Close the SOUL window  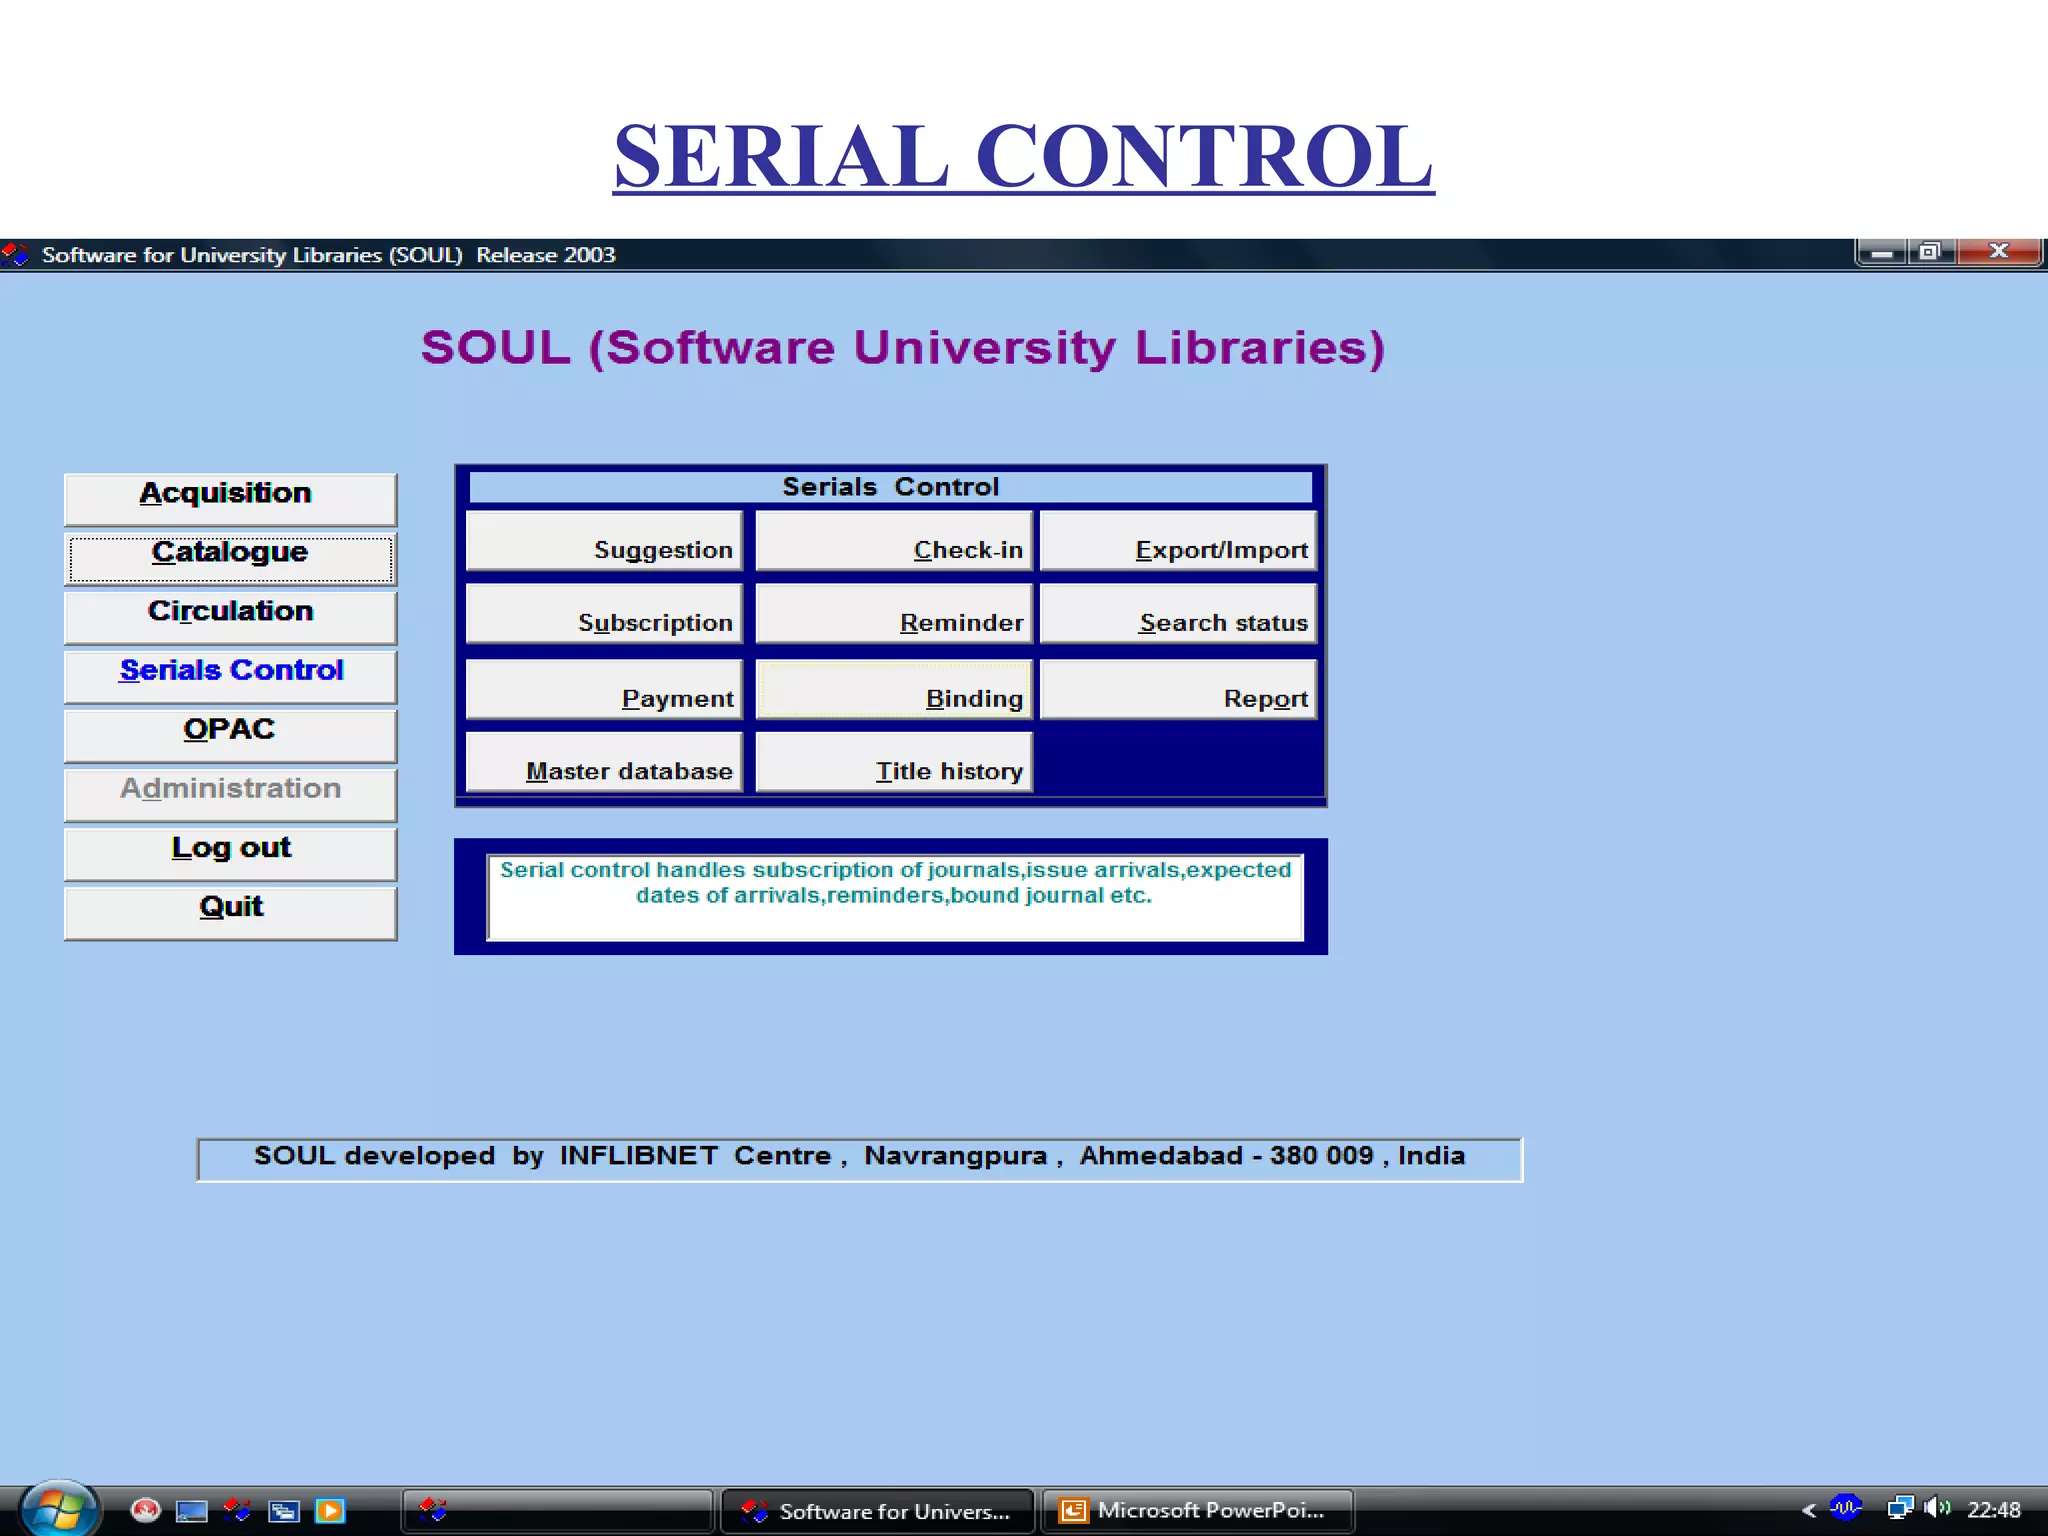(x=1998, y=252)
